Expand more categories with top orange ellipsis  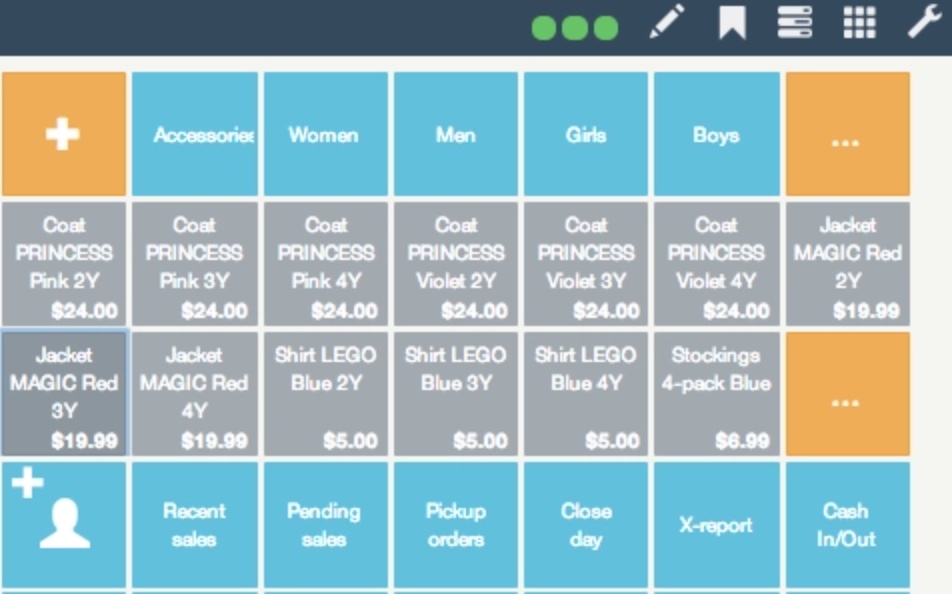pyautogui.click(x=848, y=134)
